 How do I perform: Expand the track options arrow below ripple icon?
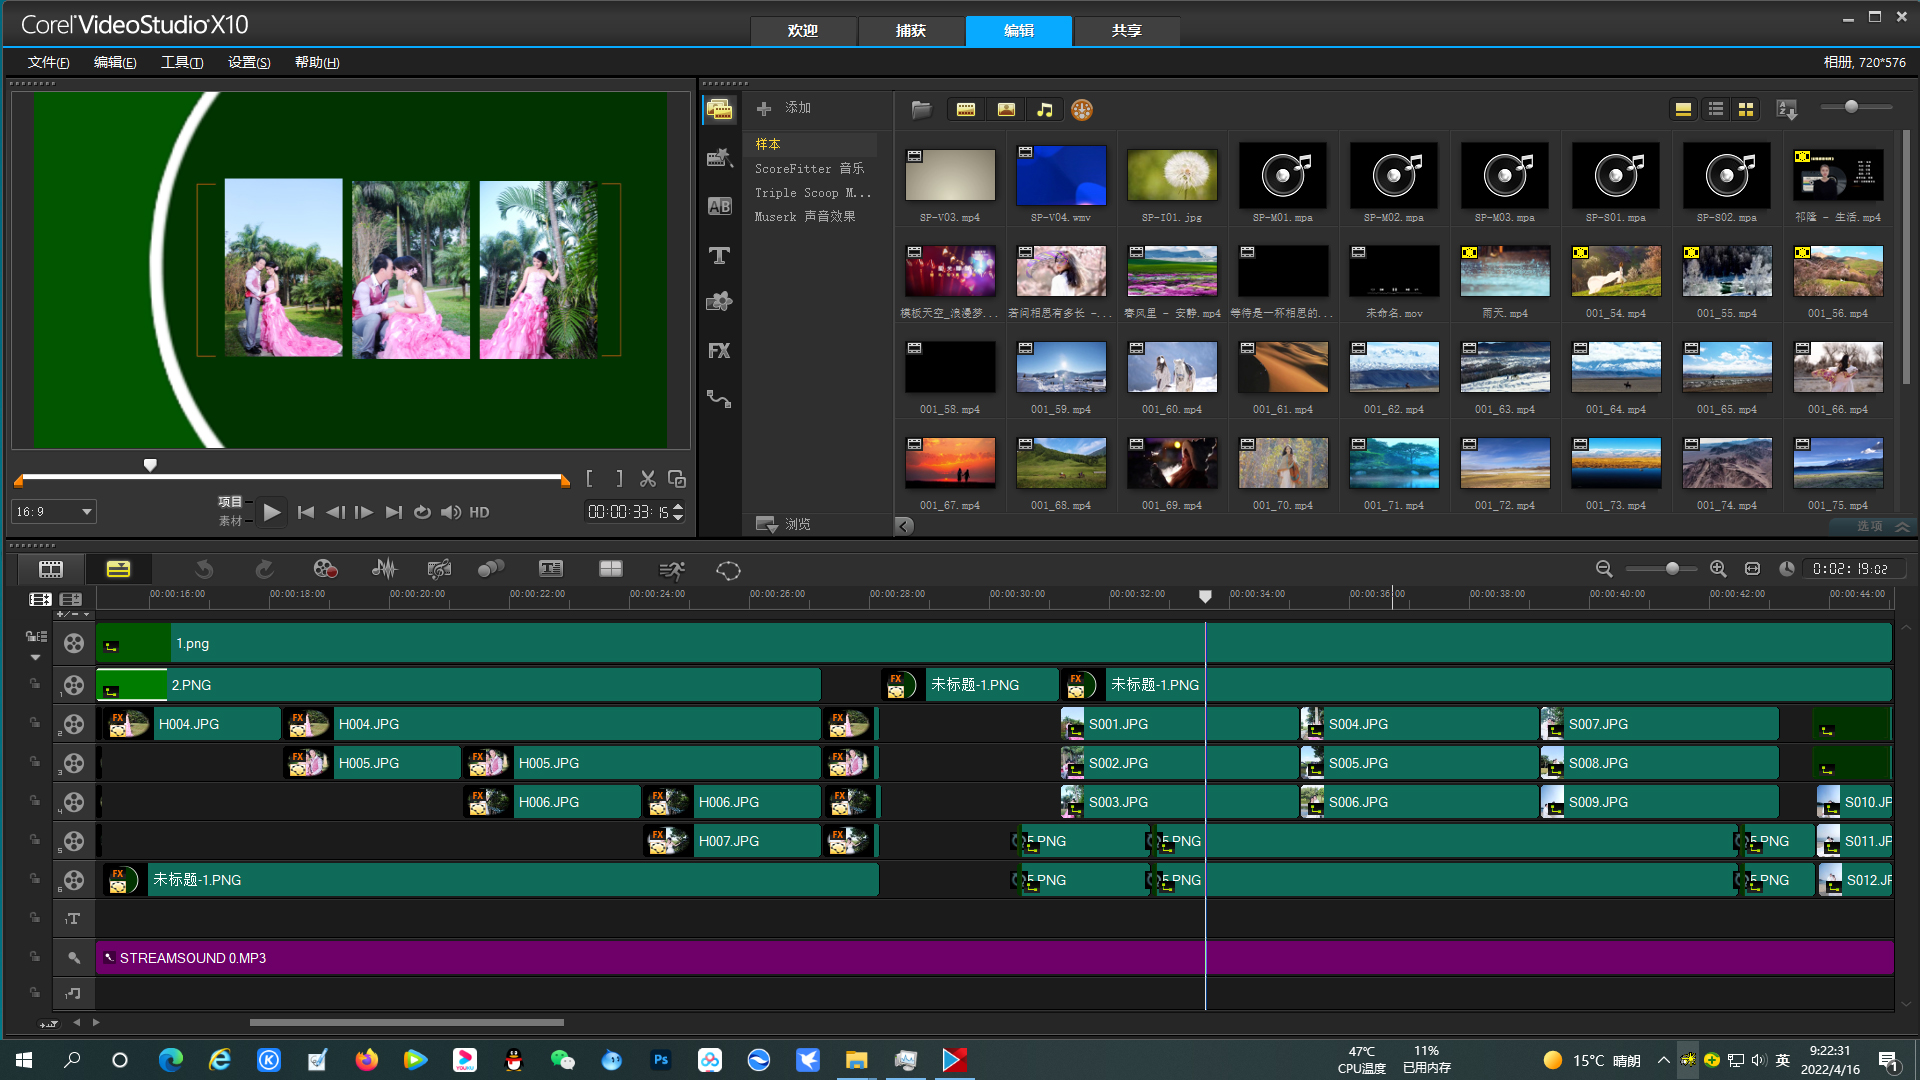point(35,657)
